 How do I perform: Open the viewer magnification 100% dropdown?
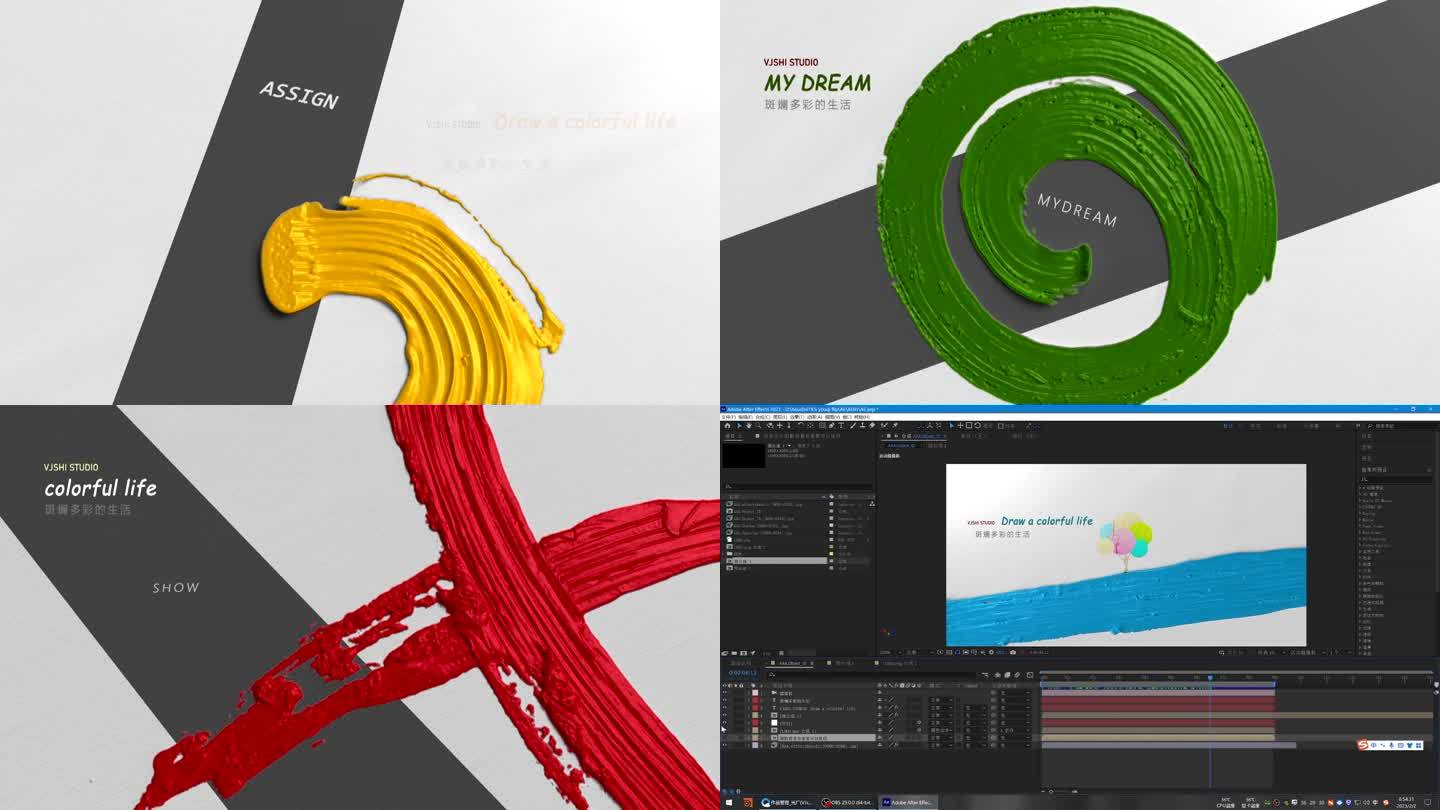tap(888, 652)
